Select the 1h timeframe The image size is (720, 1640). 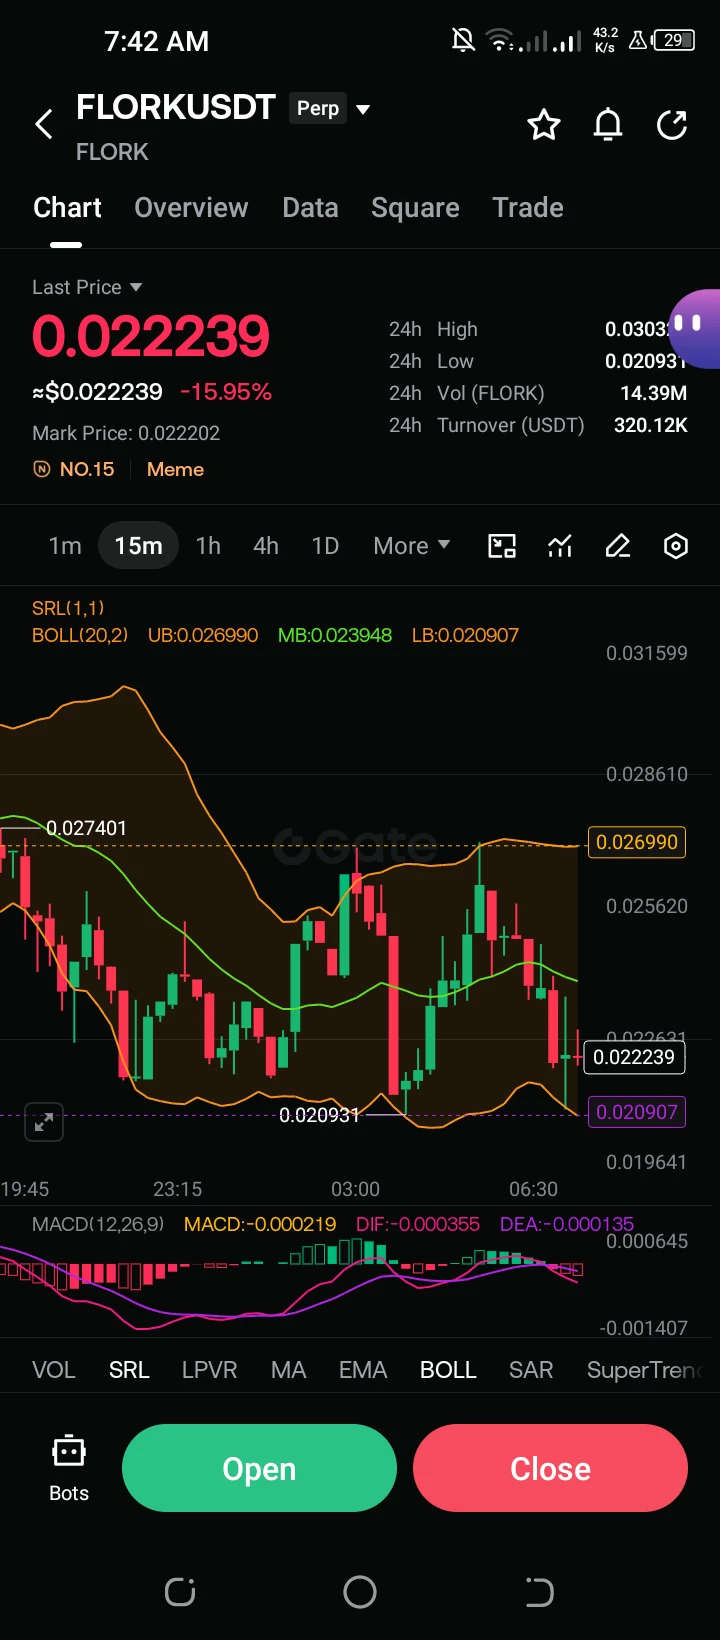tap(208, 546)
